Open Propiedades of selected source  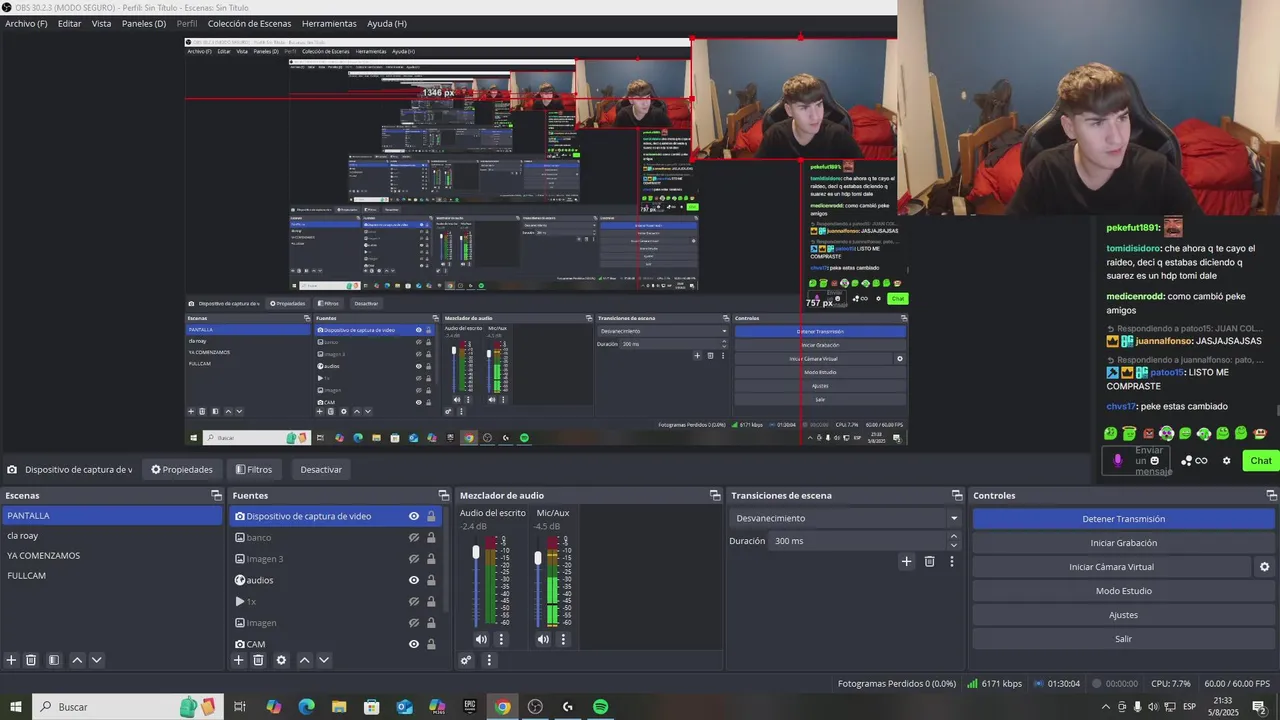[x=182, y=469]
